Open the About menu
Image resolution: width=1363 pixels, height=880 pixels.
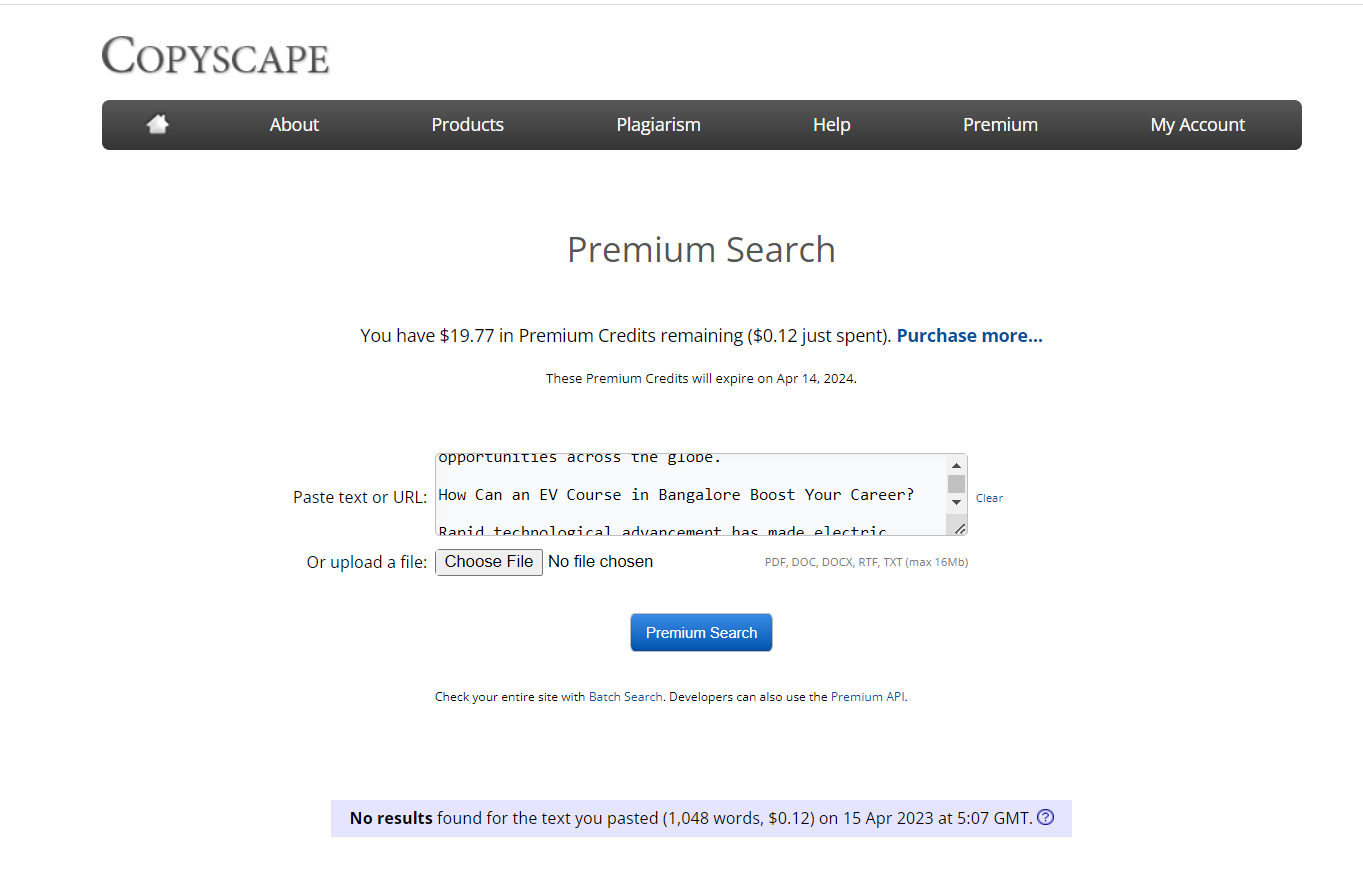294,125
